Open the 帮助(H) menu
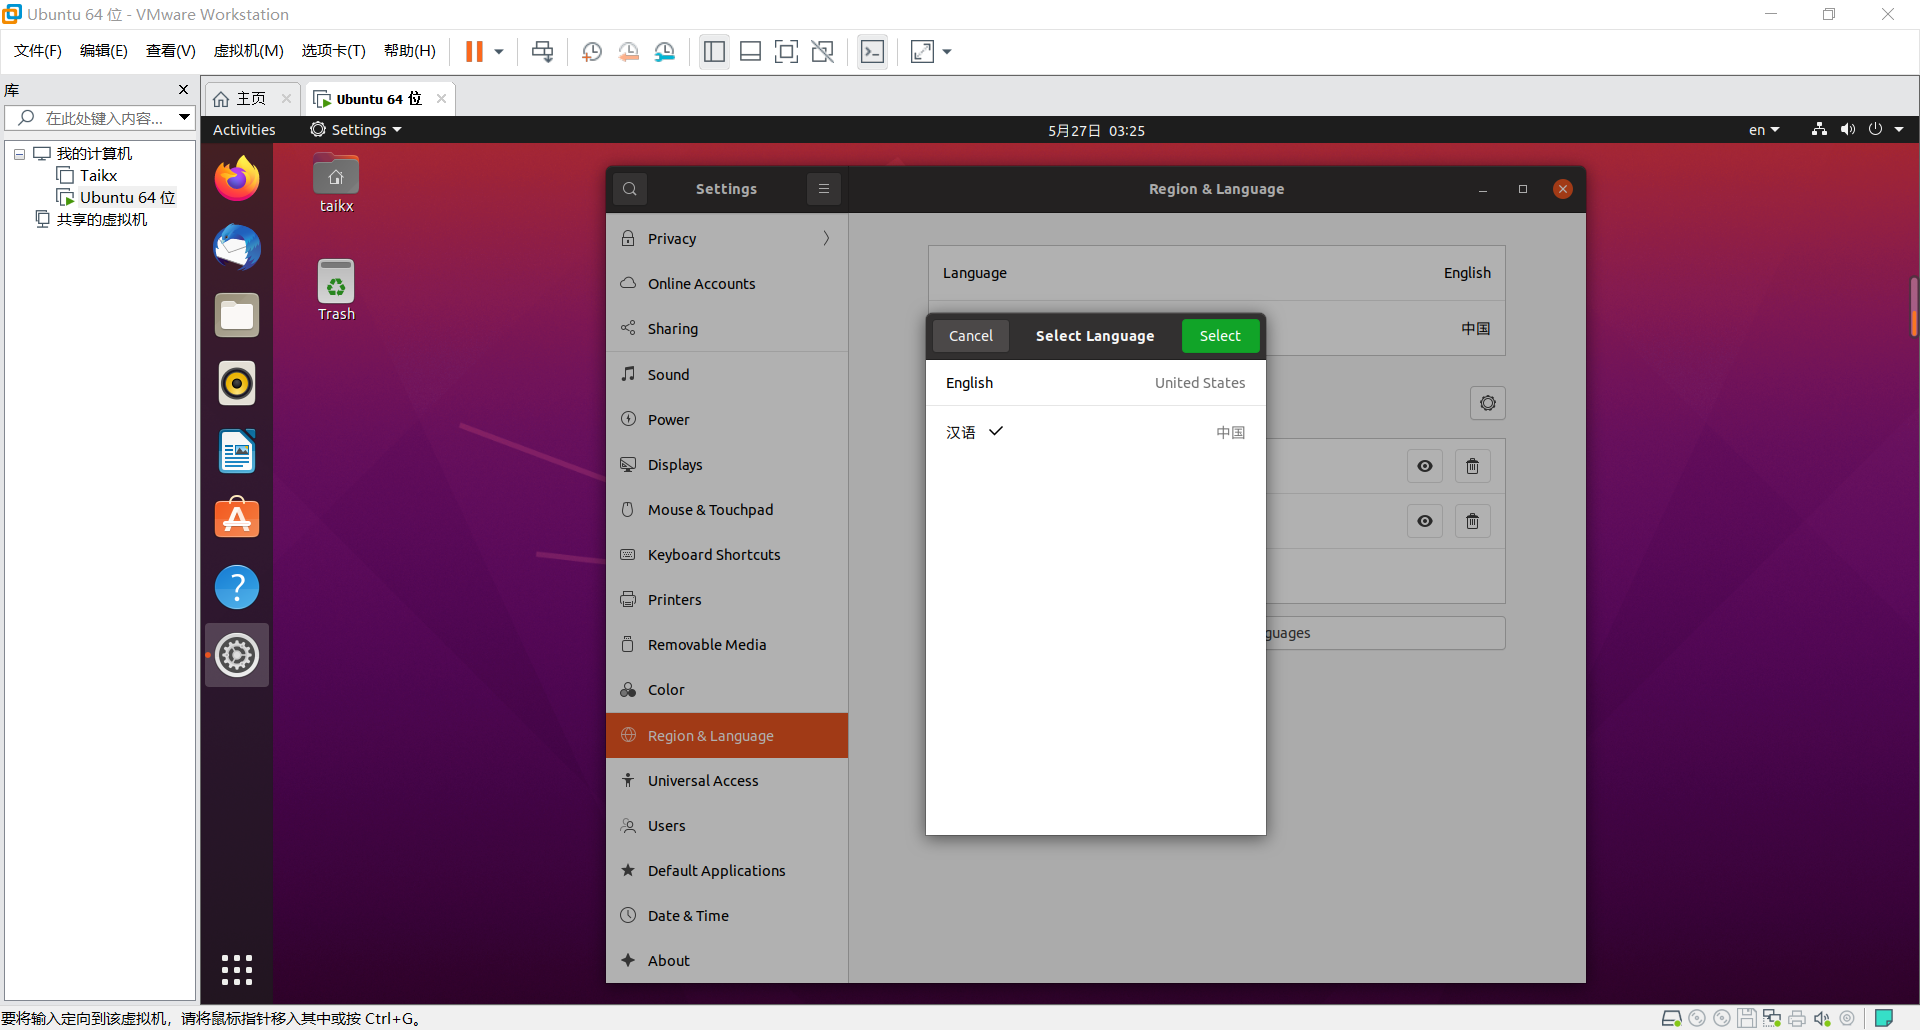Screen dimensions: 1920x1030 pos(410,51)
